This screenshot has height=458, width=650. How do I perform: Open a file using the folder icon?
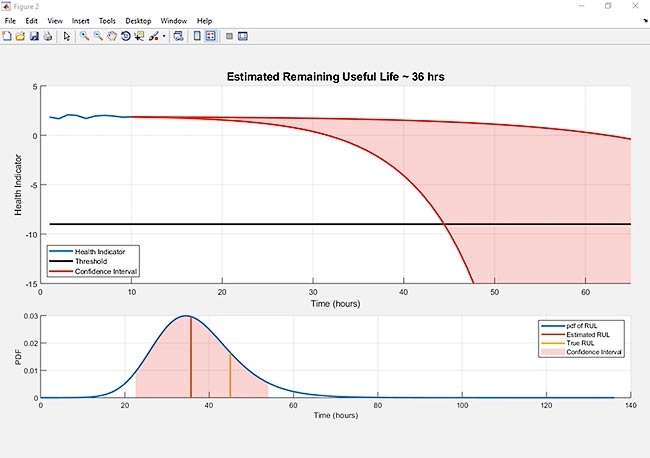pos(20,36)
